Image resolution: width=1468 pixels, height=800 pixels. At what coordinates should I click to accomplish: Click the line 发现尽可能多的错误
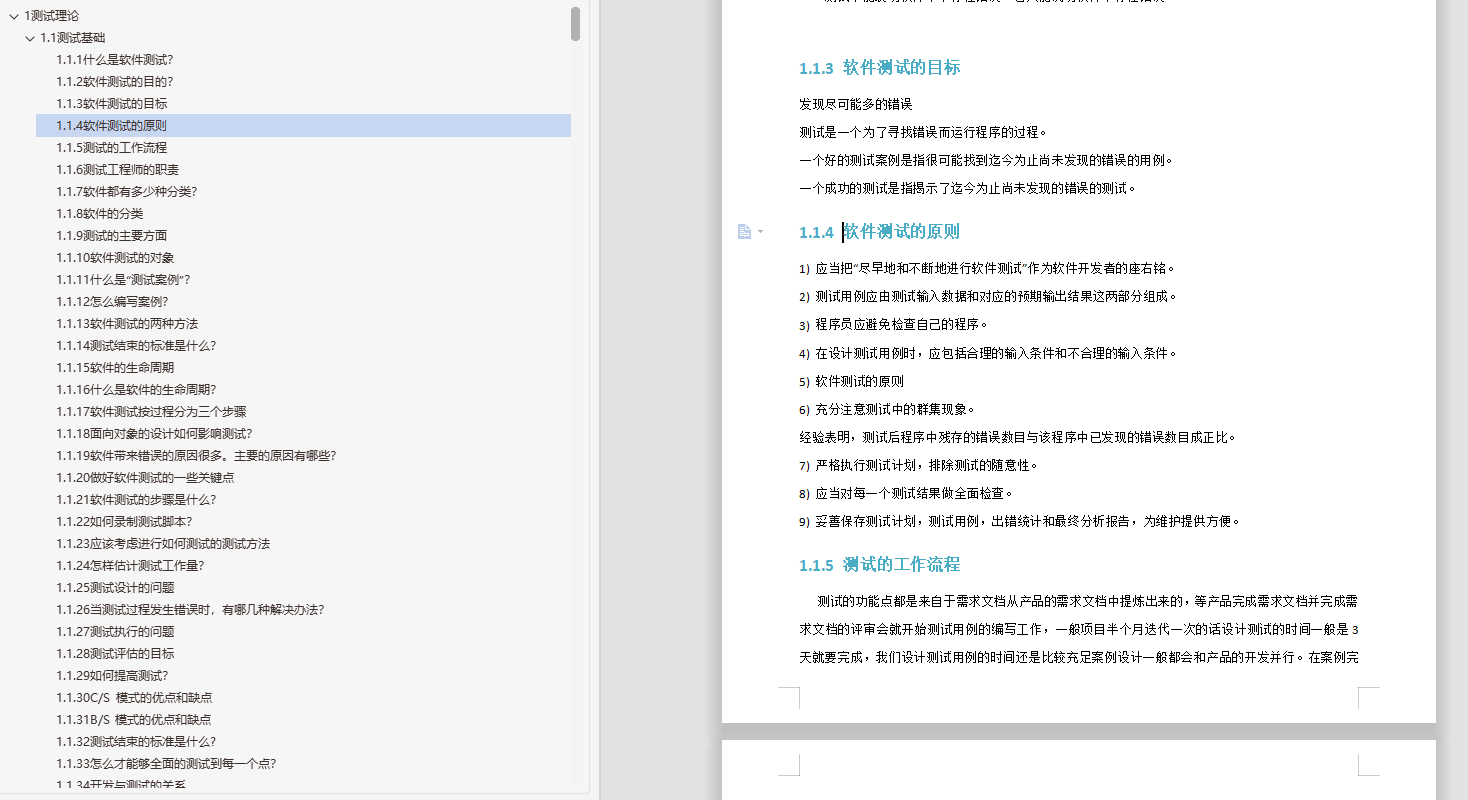pos(856,104)
